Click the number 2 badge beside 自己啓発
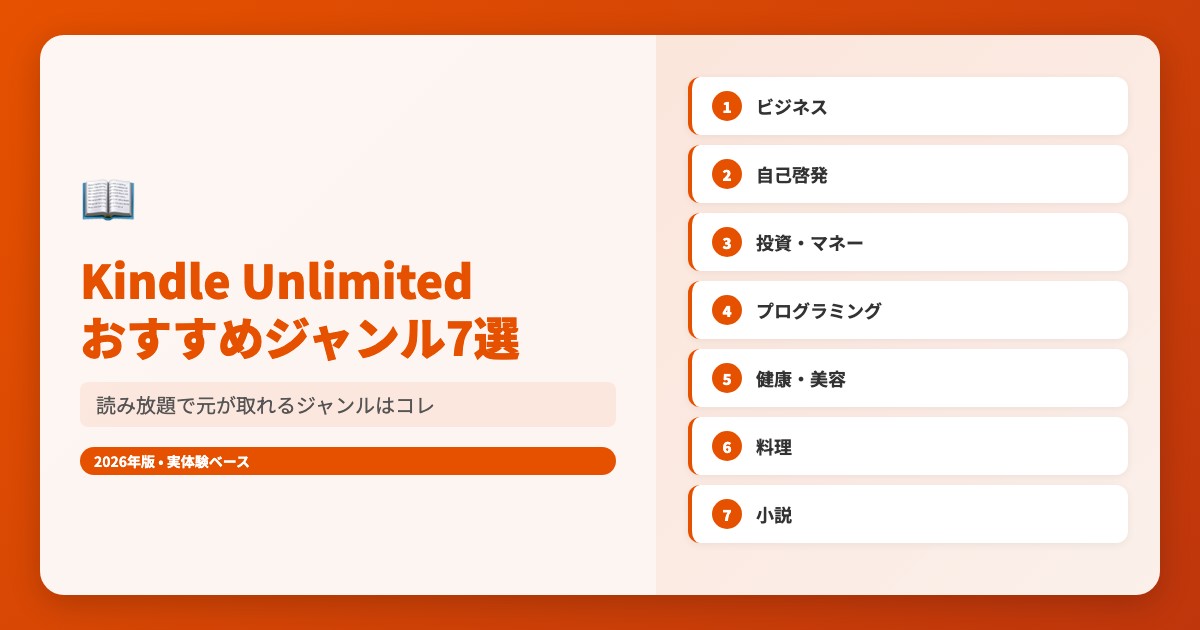 click(727, 174)
